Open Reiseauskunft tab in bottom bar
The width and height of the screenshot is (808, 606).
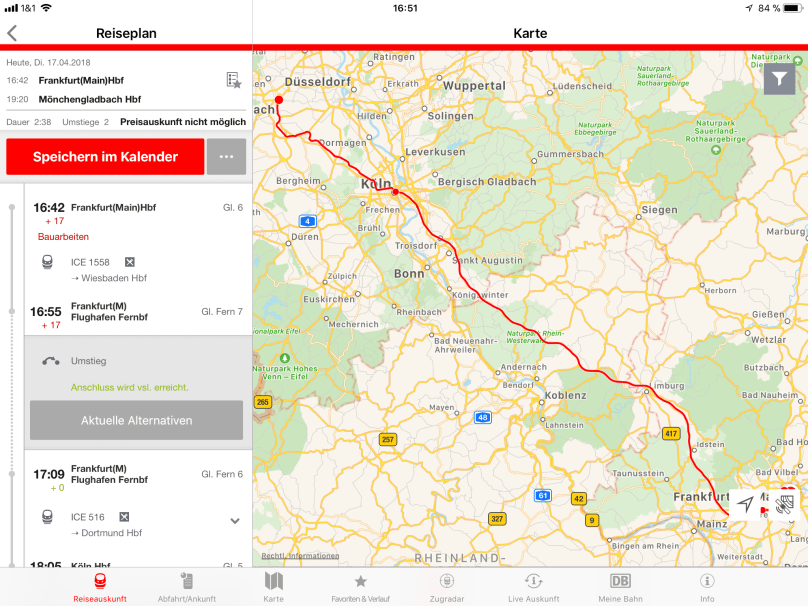point(99,587)
